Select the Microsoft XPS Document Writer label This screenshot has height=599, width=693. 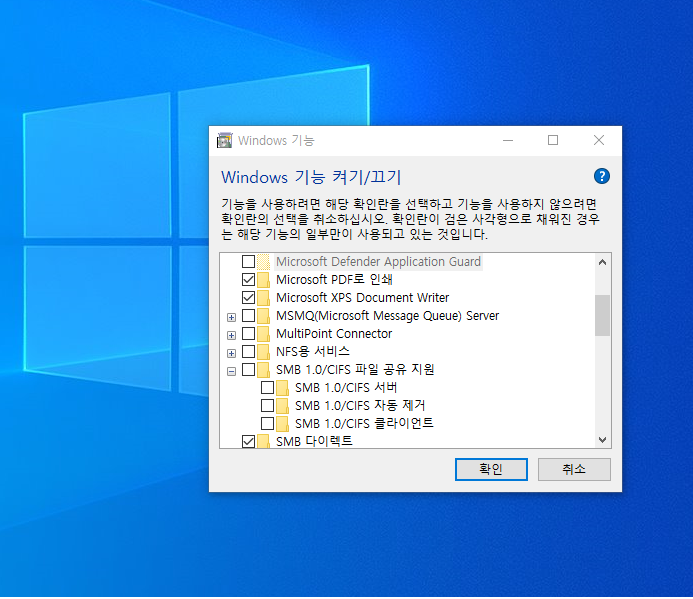pyautogui.click(x=362, y=298)
